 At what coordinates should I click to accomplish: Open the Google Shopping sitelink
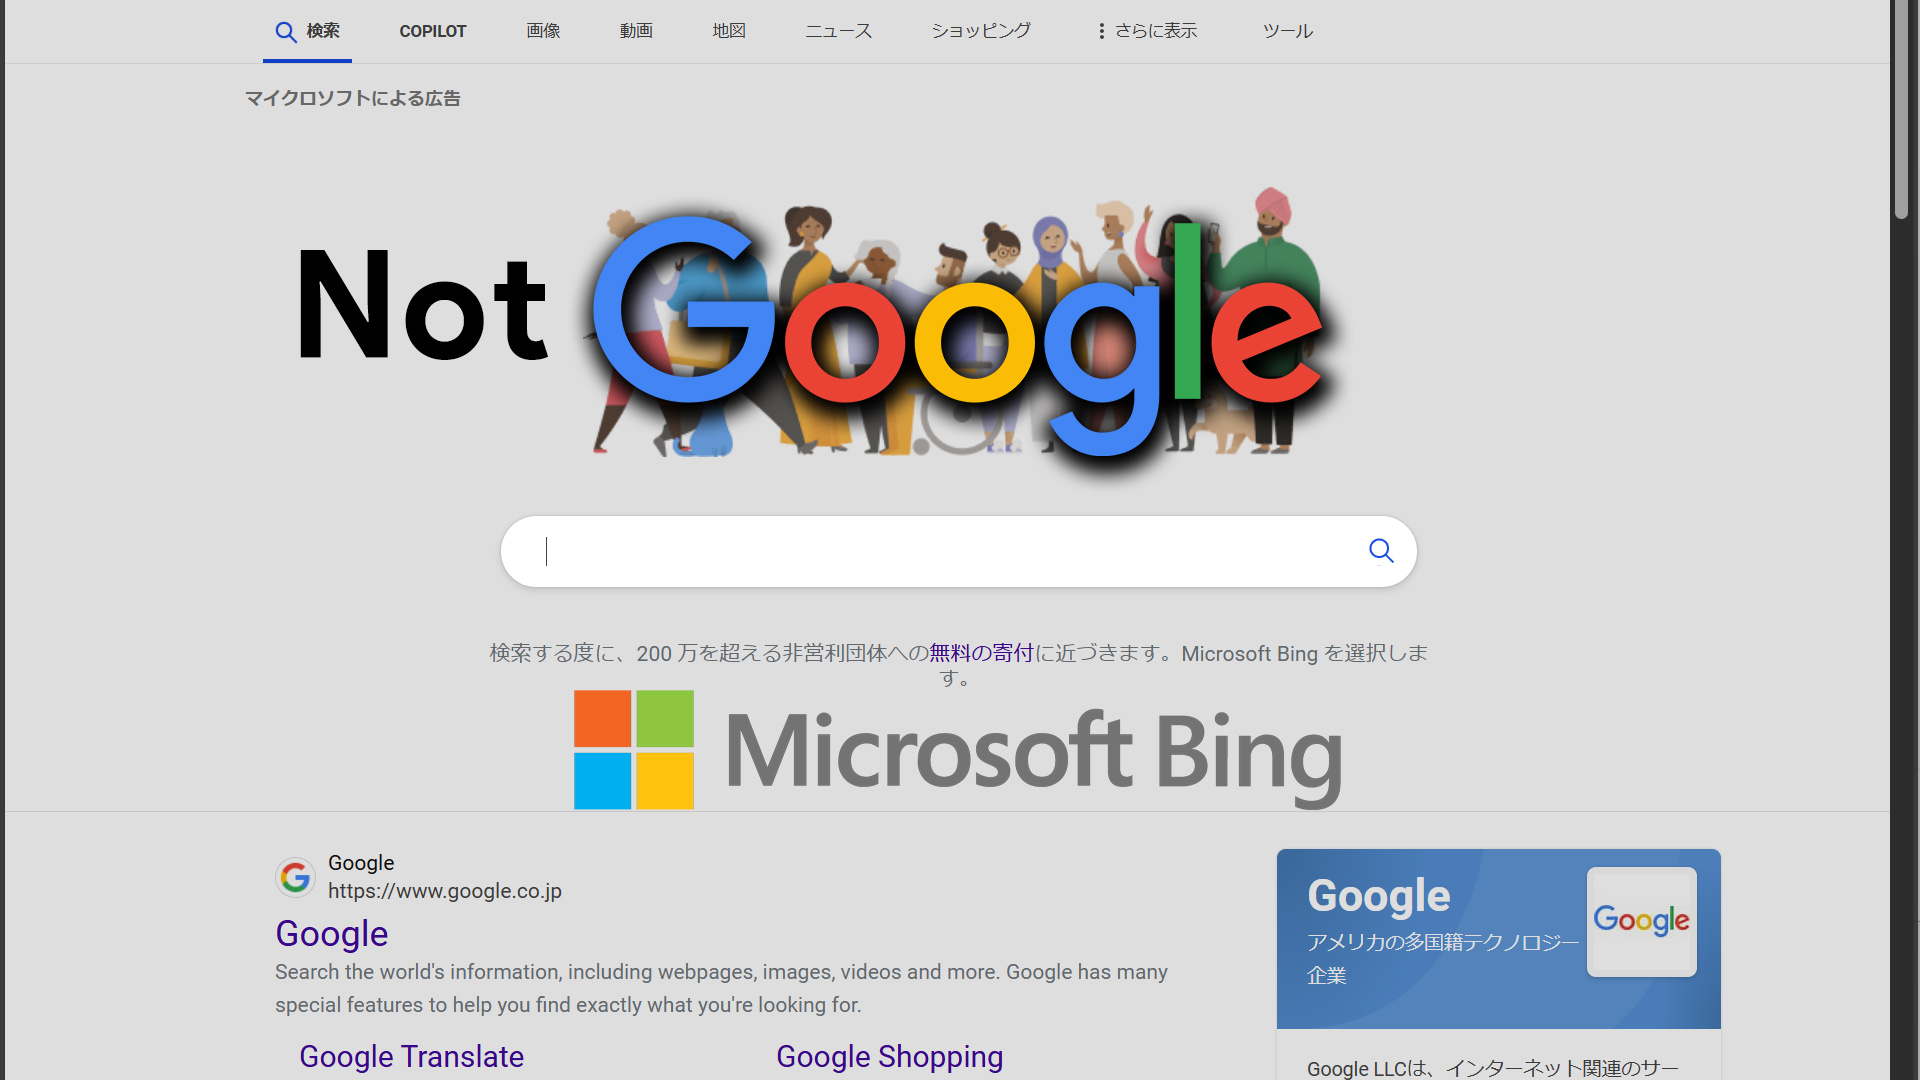pyautogui.click(x=889, y=1057)
